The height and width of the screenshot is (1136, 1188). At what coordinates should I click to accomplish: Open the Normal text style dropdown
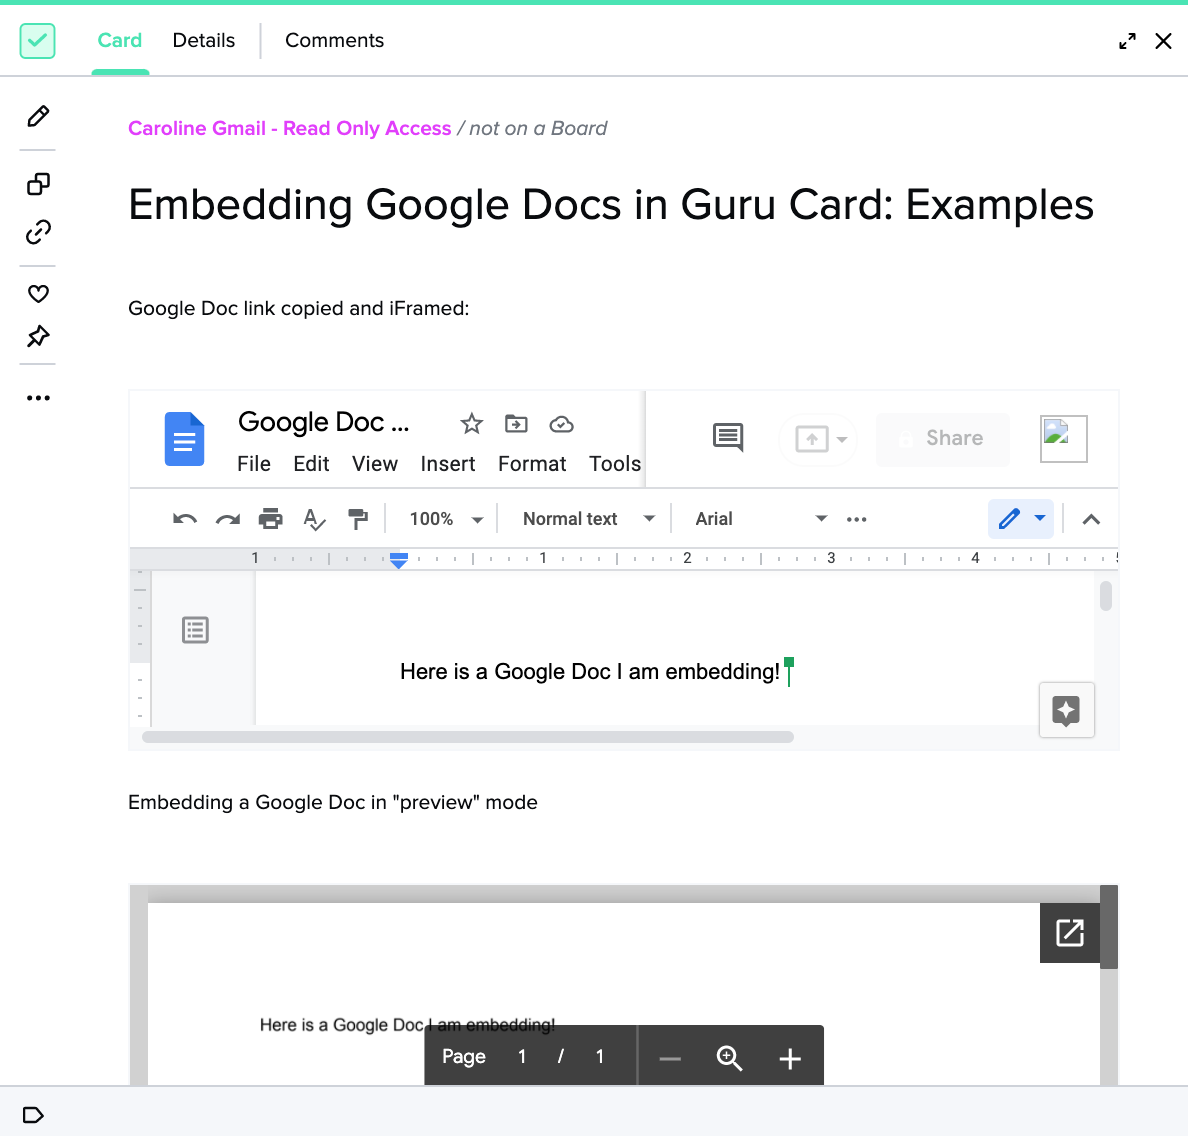pyautogui.click(x=589, y=519)
